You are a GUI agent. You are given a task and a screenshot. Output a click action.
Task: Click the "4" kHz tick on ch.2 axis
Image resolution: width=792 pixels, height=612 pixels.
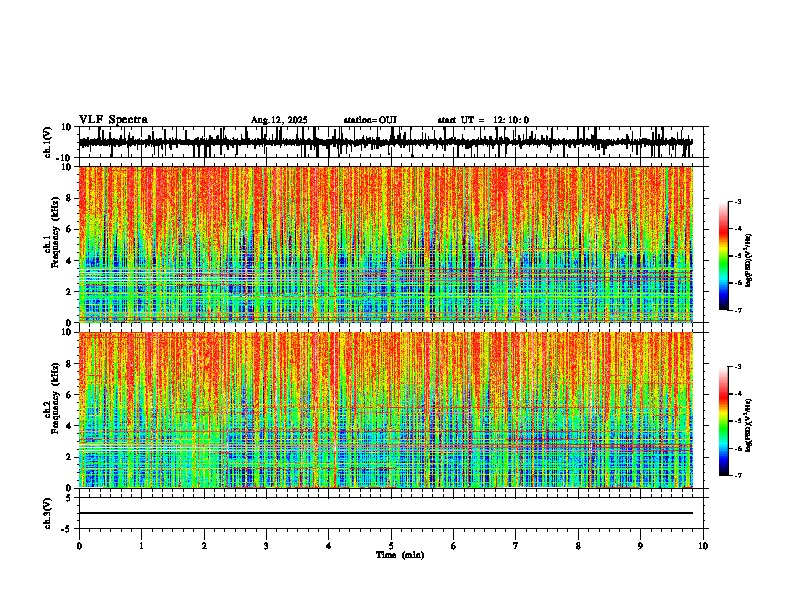tap(69, 426)
